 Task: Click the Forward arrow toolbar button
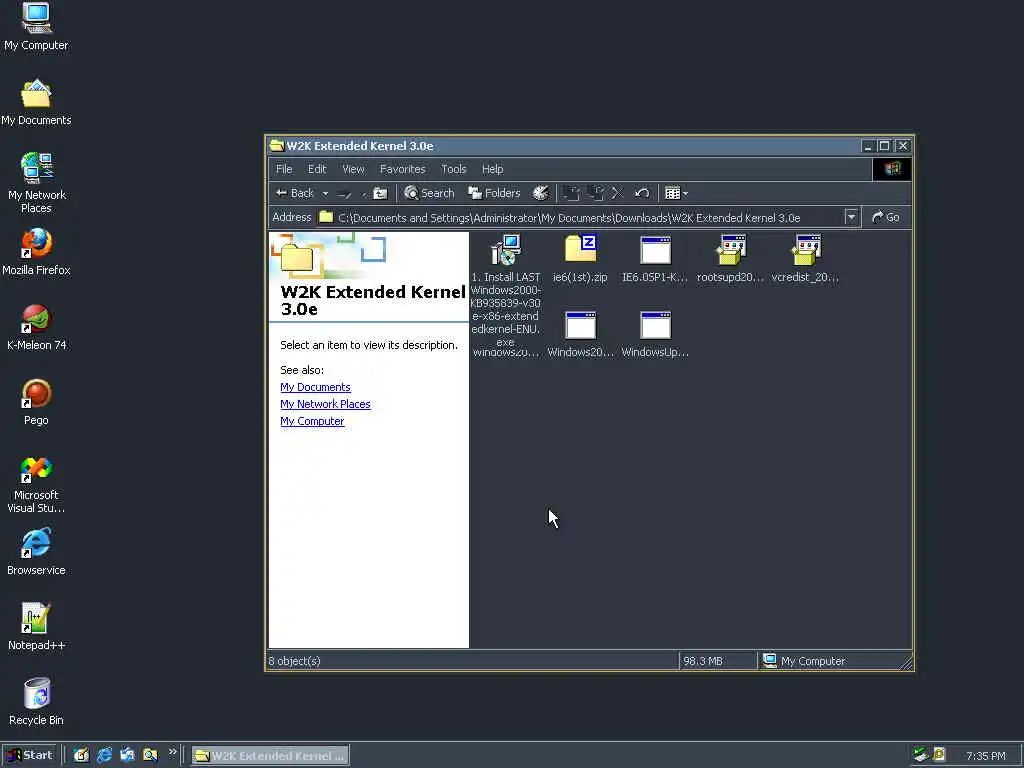pos(345,193)
